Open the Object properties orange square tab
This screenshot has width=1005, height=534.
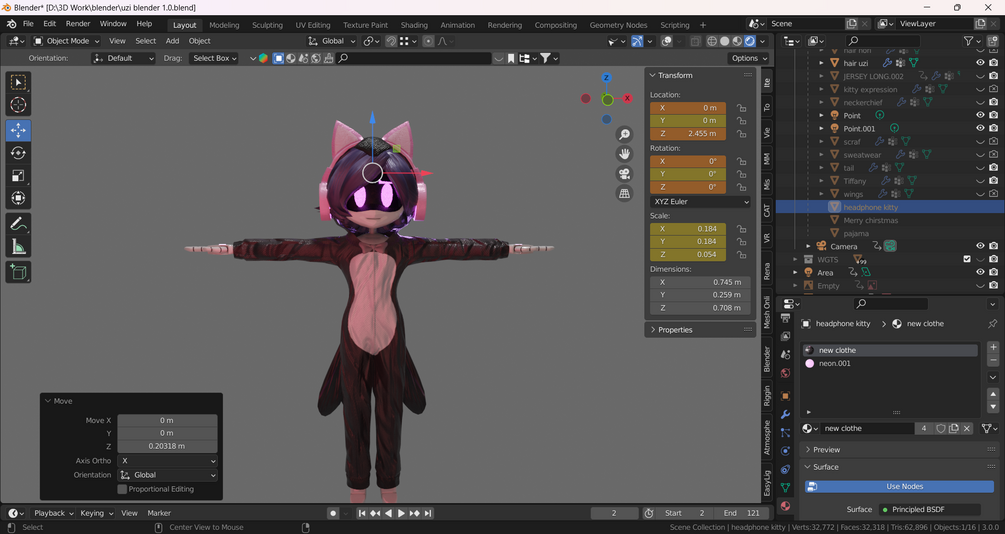[785, 396]
